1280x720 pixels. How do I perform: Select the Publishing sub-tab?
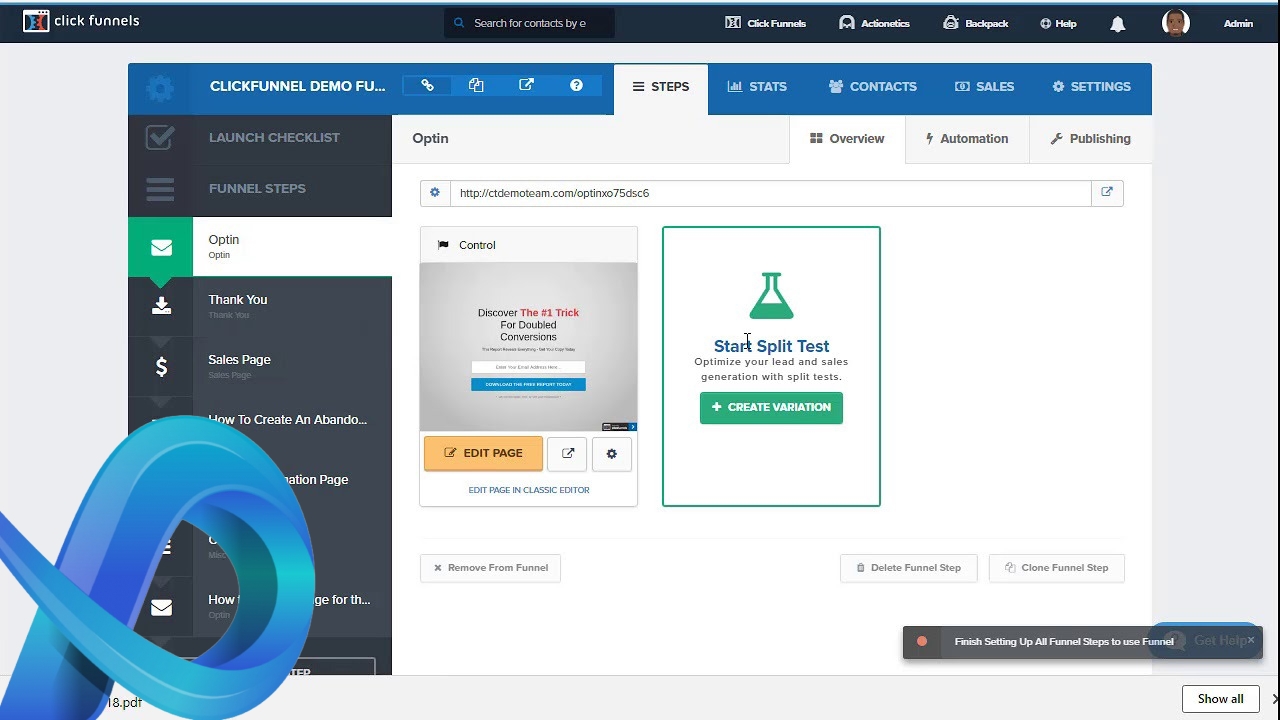[1091, 139]
